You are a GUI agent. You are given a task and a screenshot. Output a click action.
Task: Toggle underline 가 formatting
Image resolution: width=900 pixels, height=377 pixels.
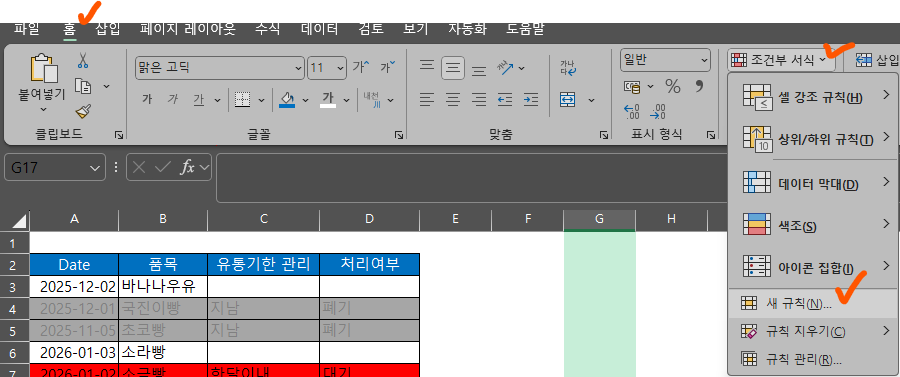199,100
